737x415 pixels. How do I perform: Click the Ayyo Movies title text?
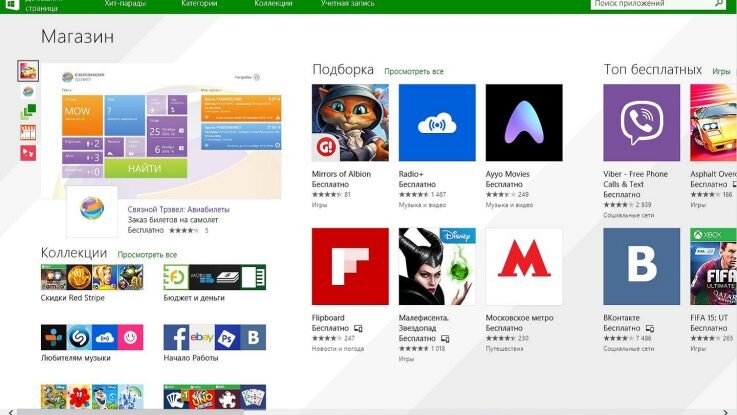point(508,174)
